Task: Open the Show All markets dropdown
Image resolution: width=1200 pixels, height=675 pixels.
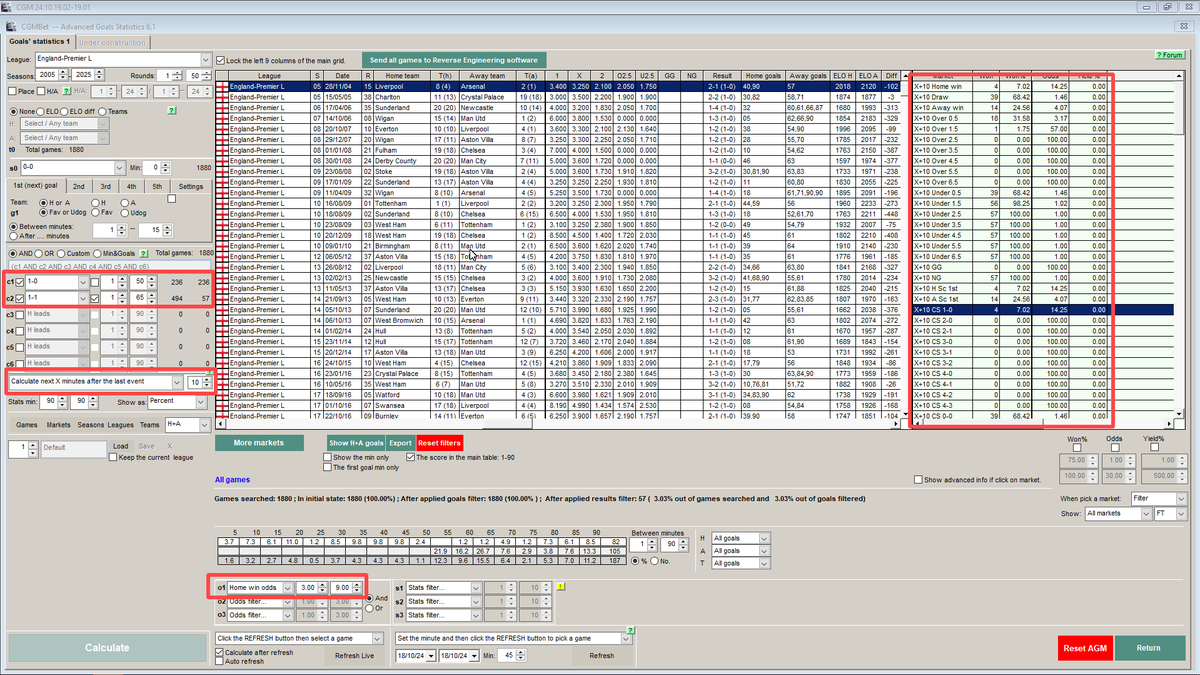Action: (x=1145, y=513)
